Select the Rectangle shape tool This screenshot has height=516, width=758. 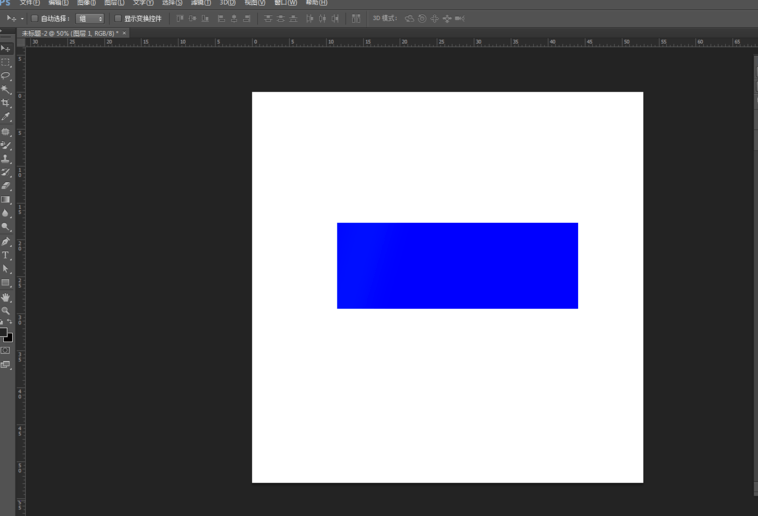[6, 282]
